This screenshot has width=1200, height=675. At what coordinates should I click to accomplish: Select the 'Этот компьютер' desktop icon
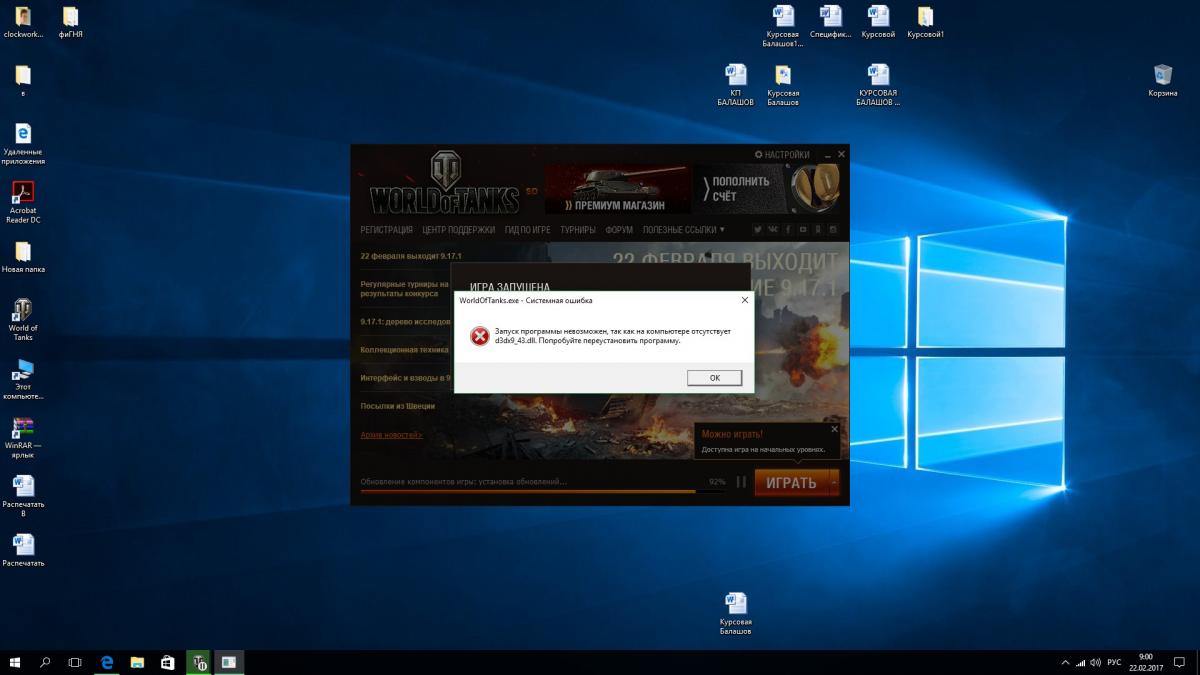click(x=23, y=379)
